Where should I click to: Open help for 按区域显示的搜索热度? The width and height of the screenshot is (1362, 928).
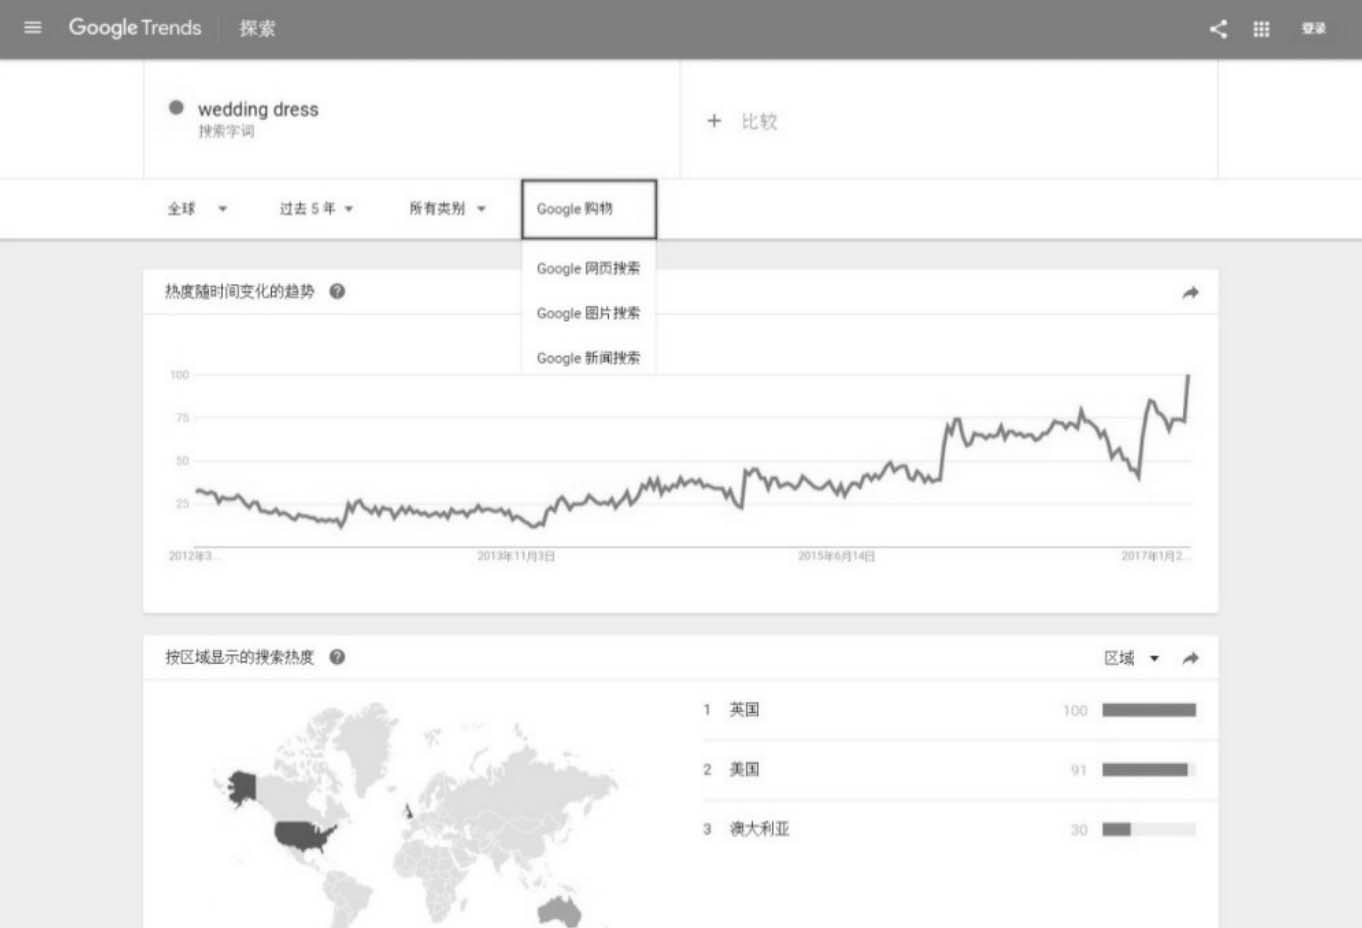tap(338, 657)
